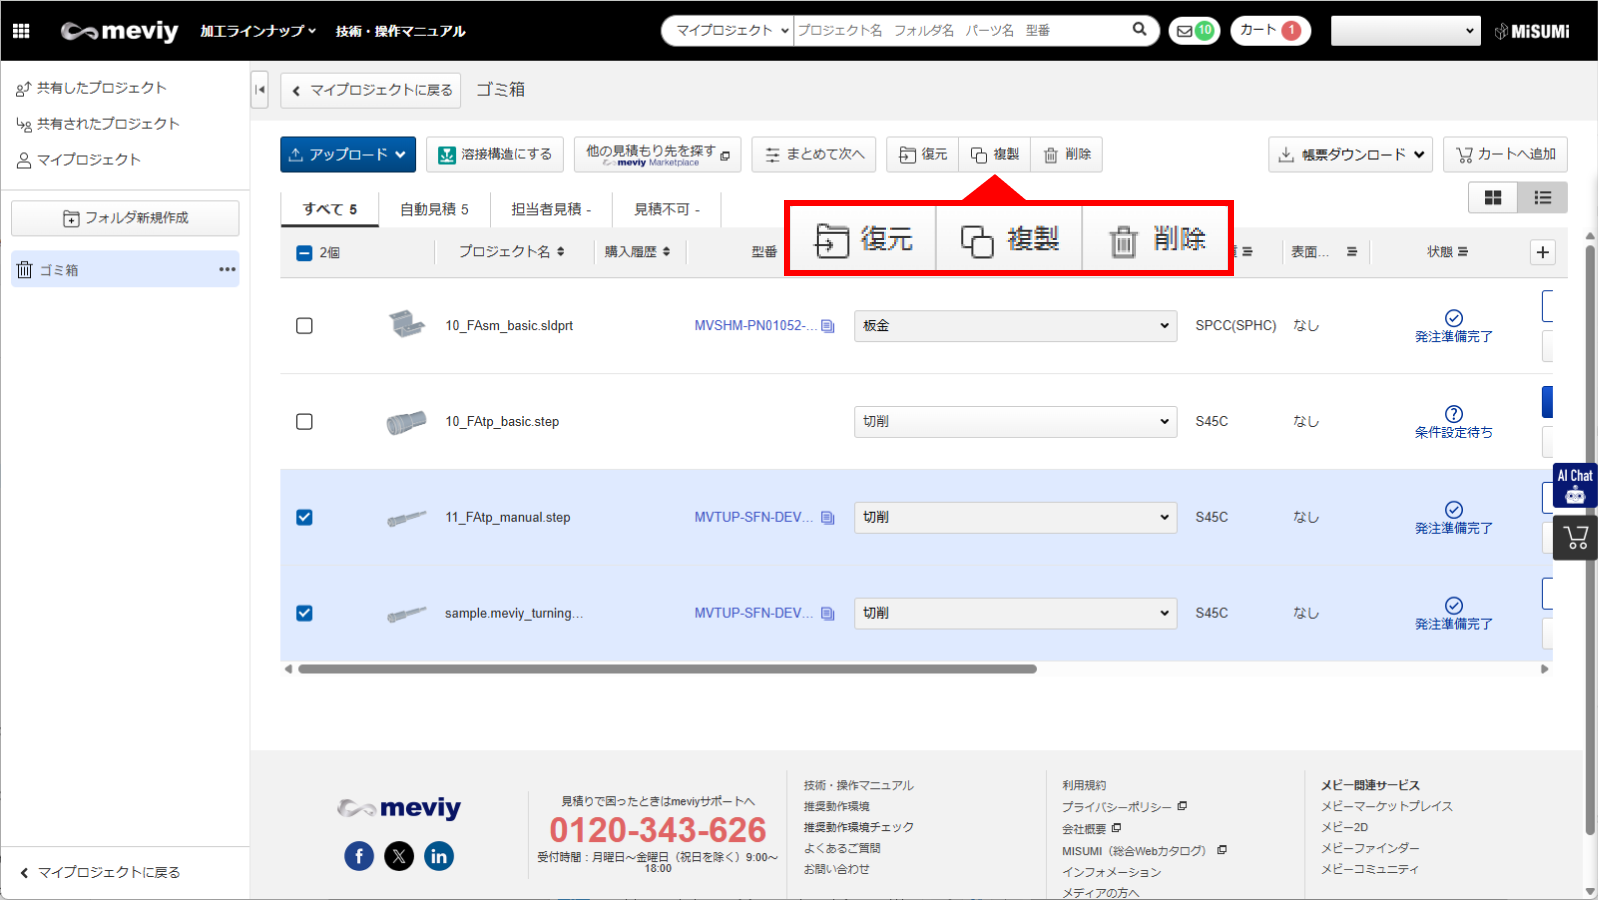Open the アップロード dropdown button
This screenshot has width=1598, height=900.
pyautogui.click(x=347, y=155)
